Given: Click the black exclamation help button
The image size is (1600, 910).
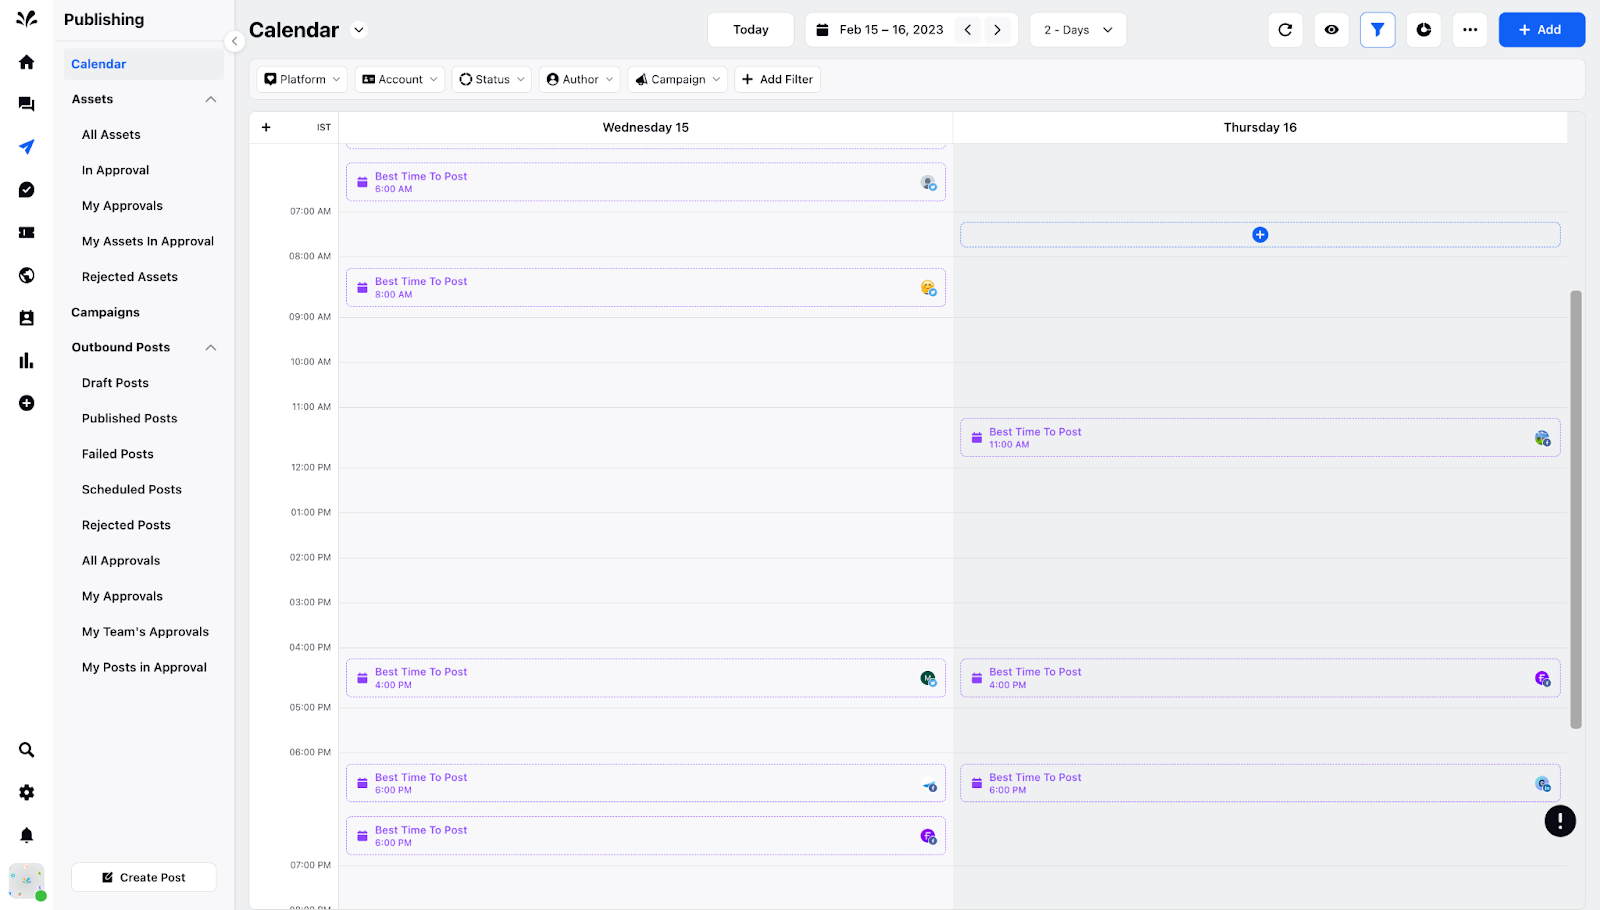Looking at the screenshot, I should [x=1560, y=821].
